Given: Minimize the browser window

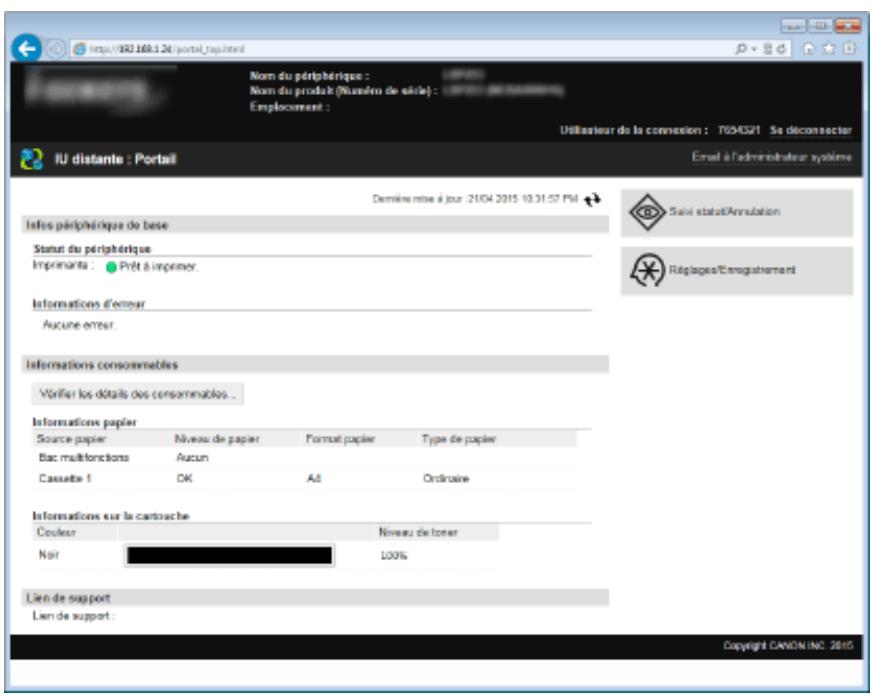Looking at the screenshot, I should pos(793,26).
